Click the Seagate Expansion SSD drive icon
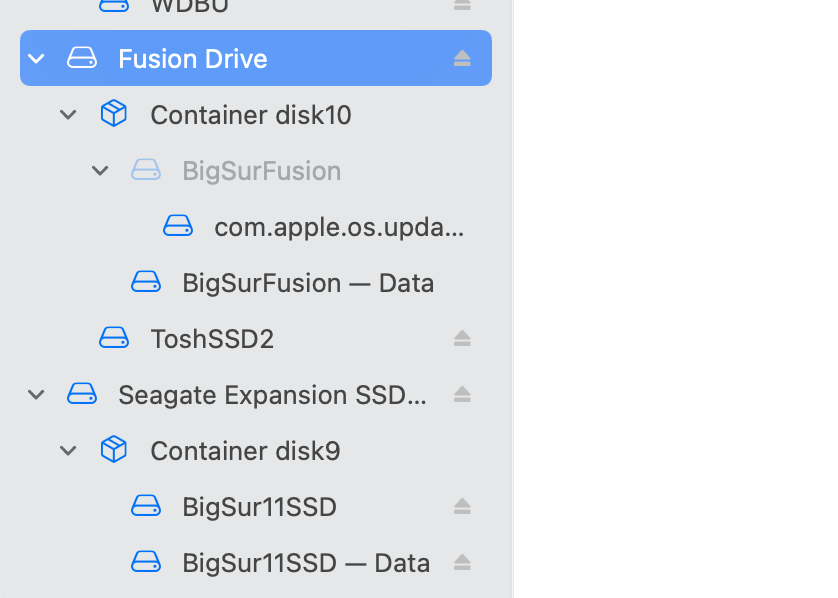Screen dimensions: 838x598 pyautogui.click(x=82, y=394)
